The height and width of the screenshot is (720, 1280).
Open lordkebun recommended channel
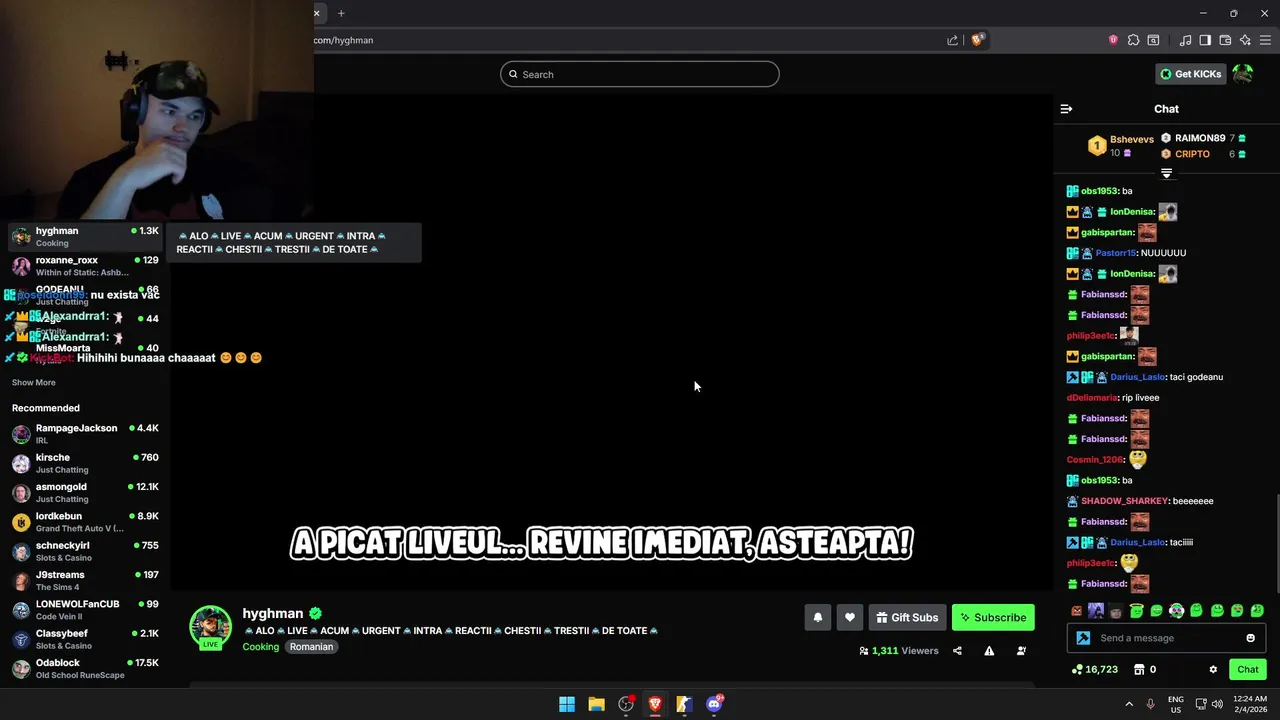click(85, 522)
